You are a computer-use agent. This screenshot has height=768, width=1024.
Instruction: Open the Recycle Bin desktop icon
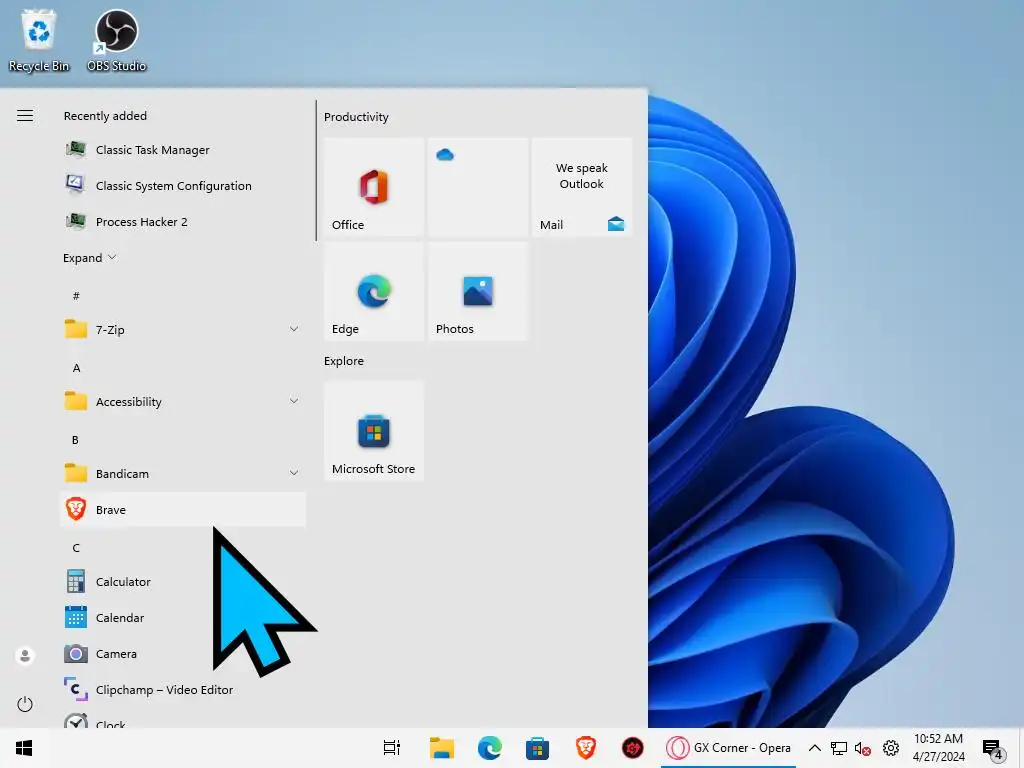[39, 40]
